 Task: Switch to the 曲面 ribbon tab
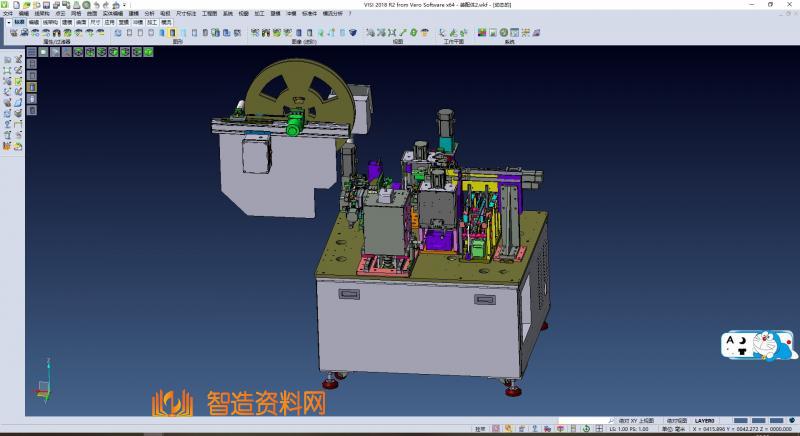[x=81, y=21]
